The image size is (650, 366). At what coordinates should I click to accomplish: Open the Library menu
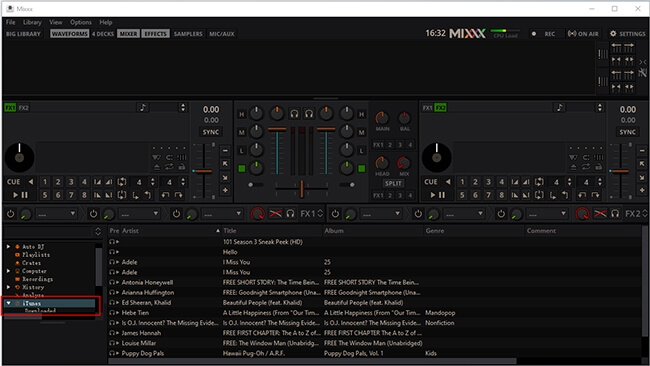point(32,22)
